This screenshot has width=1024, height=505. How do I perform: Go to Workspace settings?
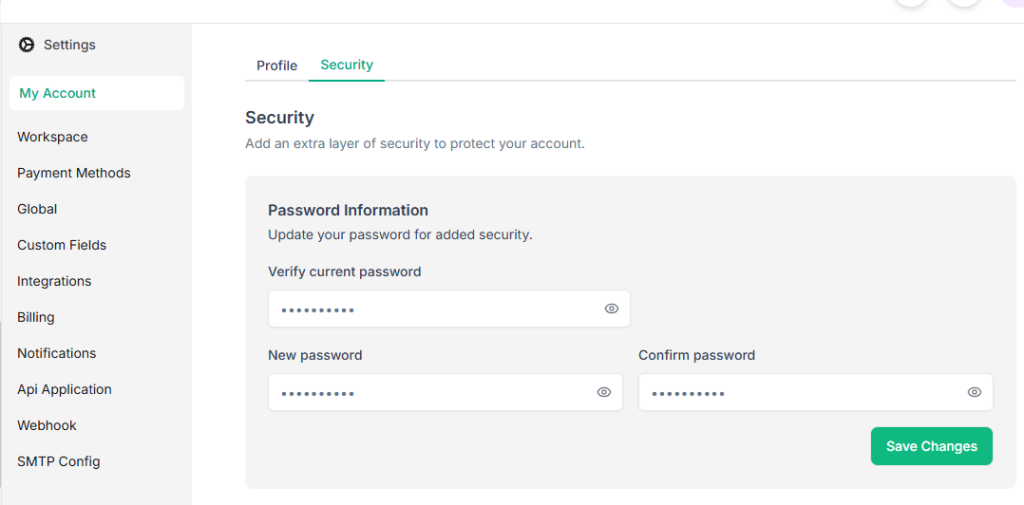point(53,137)
